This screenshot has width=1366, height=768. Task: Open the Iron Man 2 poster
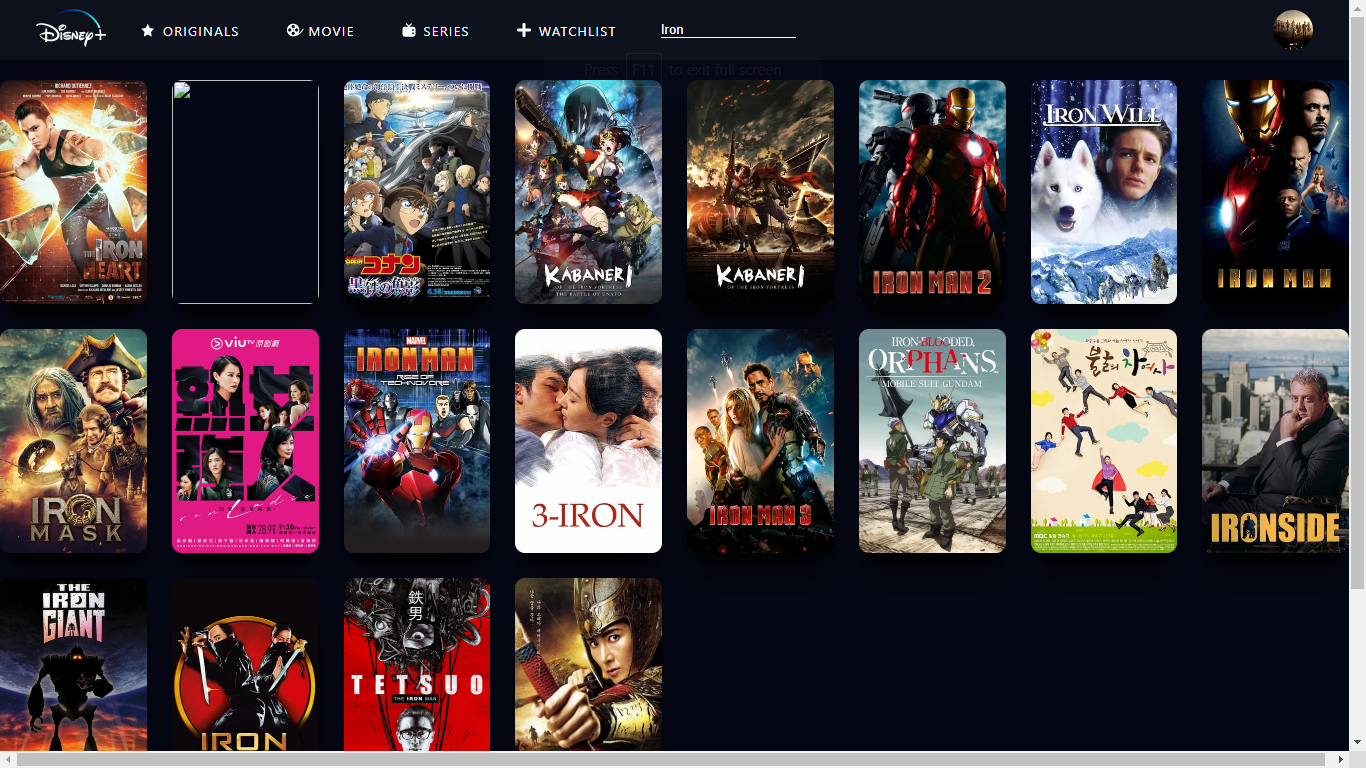coord(932,192)
